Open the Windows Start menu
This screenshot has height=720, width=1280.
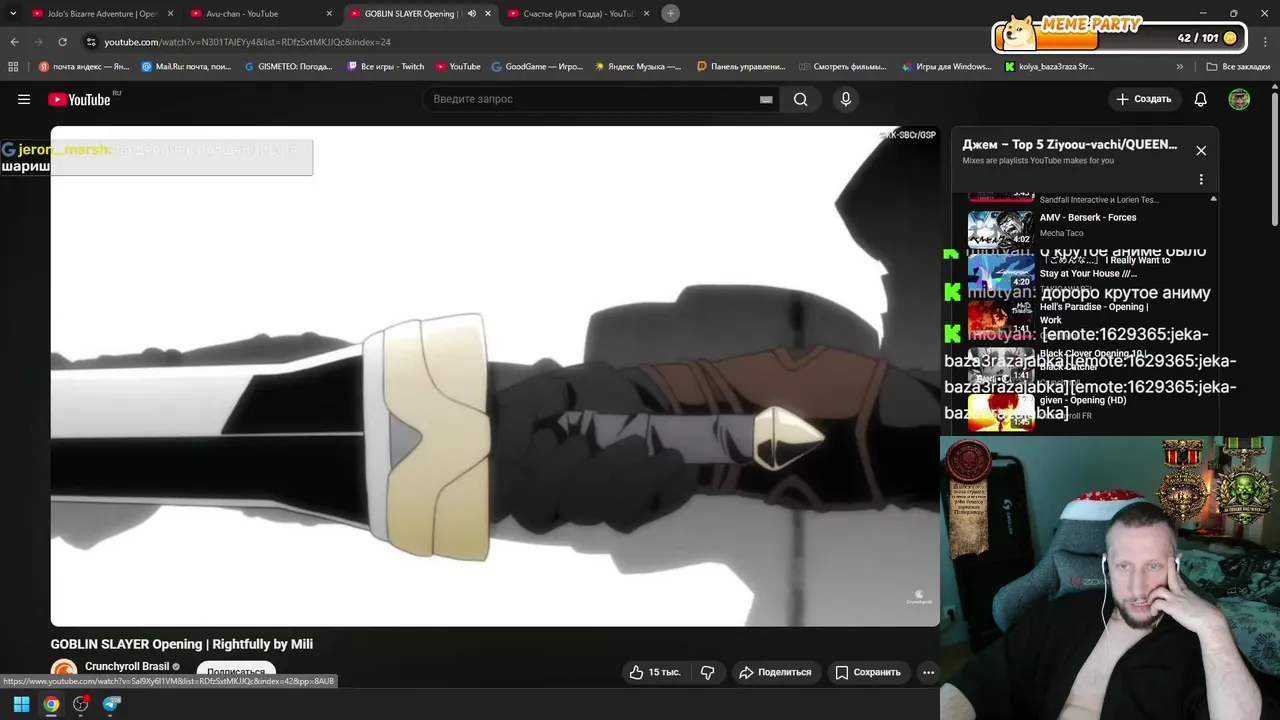pos(21,704)
